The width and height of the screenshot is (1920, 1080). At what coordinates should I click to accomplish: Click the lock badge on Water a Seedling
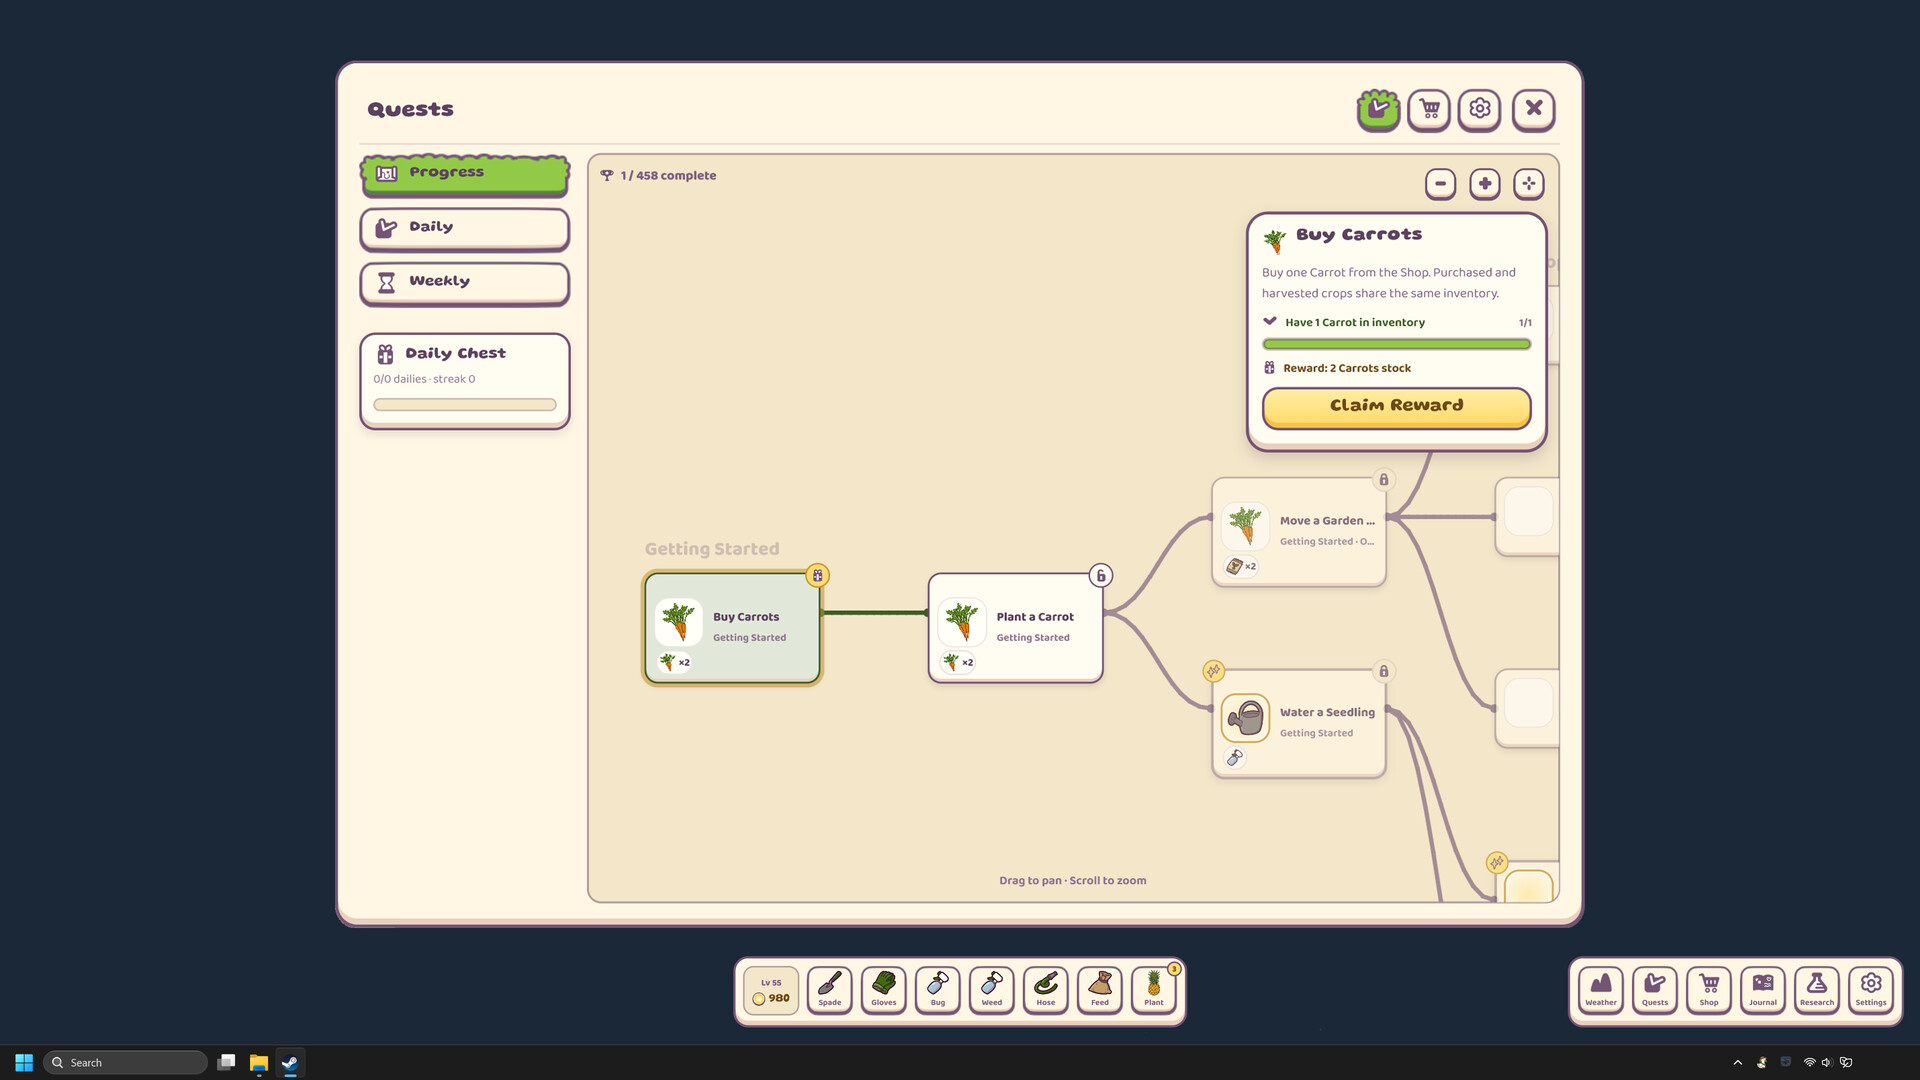(x=1383, y=671)
